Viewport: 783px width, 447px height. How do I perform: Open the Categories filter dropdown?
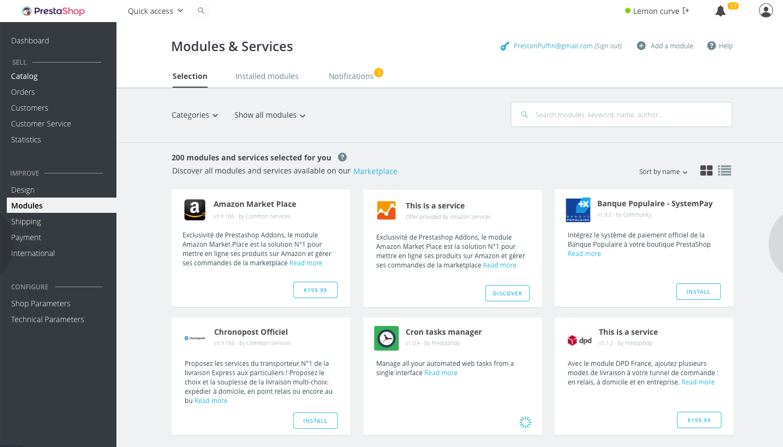coord(194,115)
